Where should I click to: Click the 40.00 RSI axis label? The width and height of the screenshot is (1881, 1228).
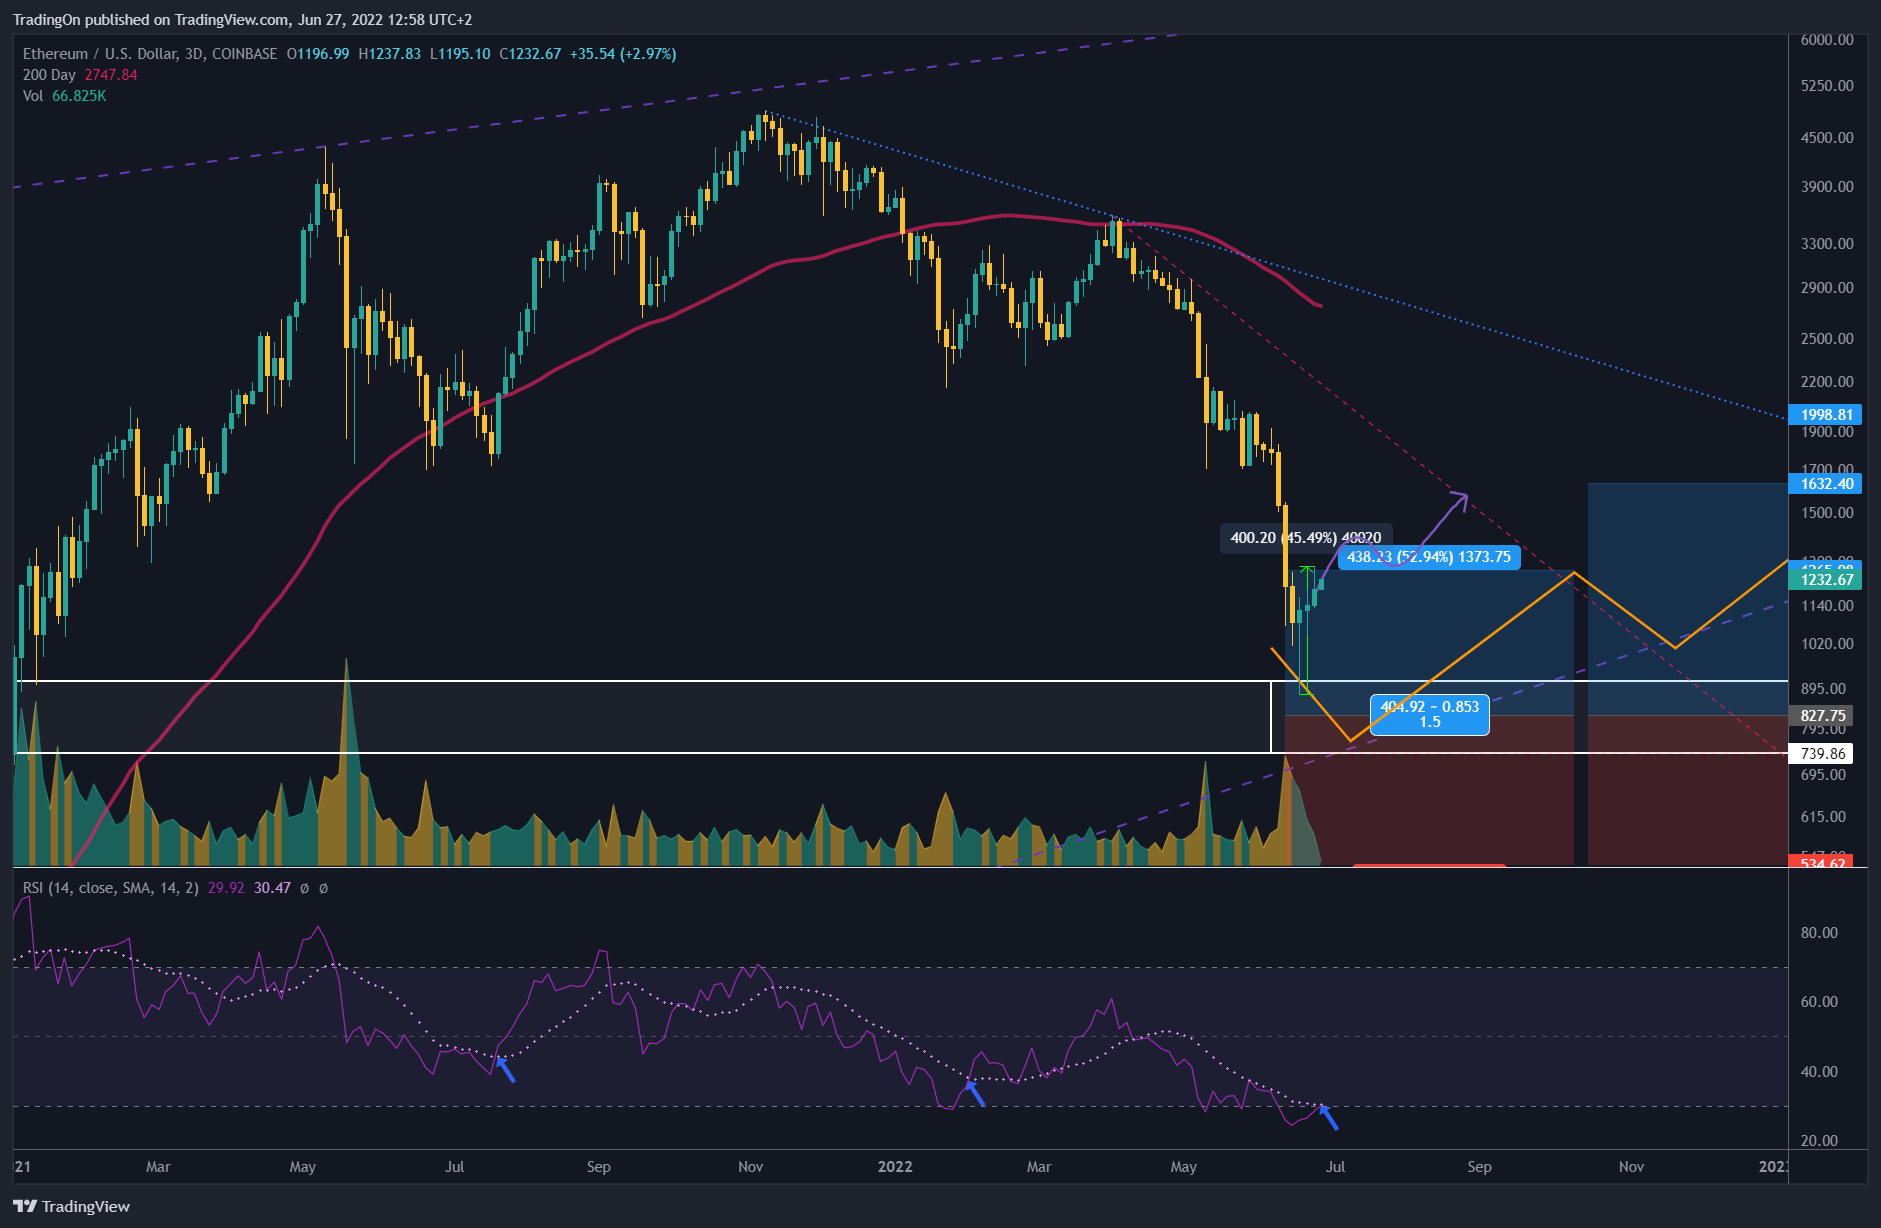[x=1819, y=1072]
